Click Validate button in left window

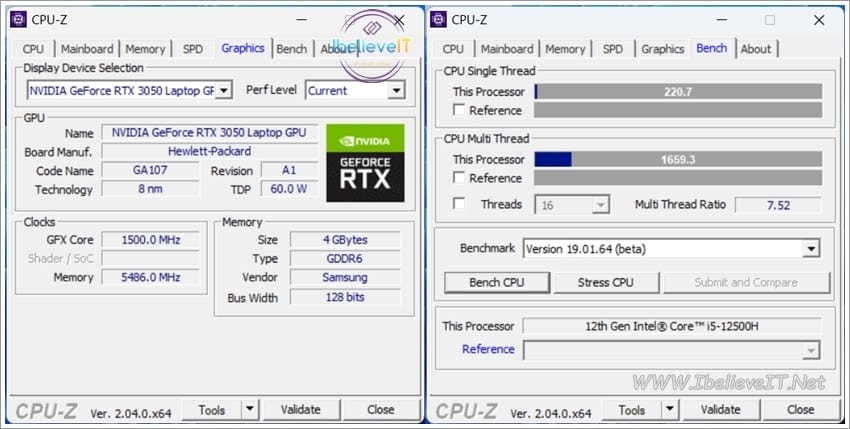(x=300, y=409)
